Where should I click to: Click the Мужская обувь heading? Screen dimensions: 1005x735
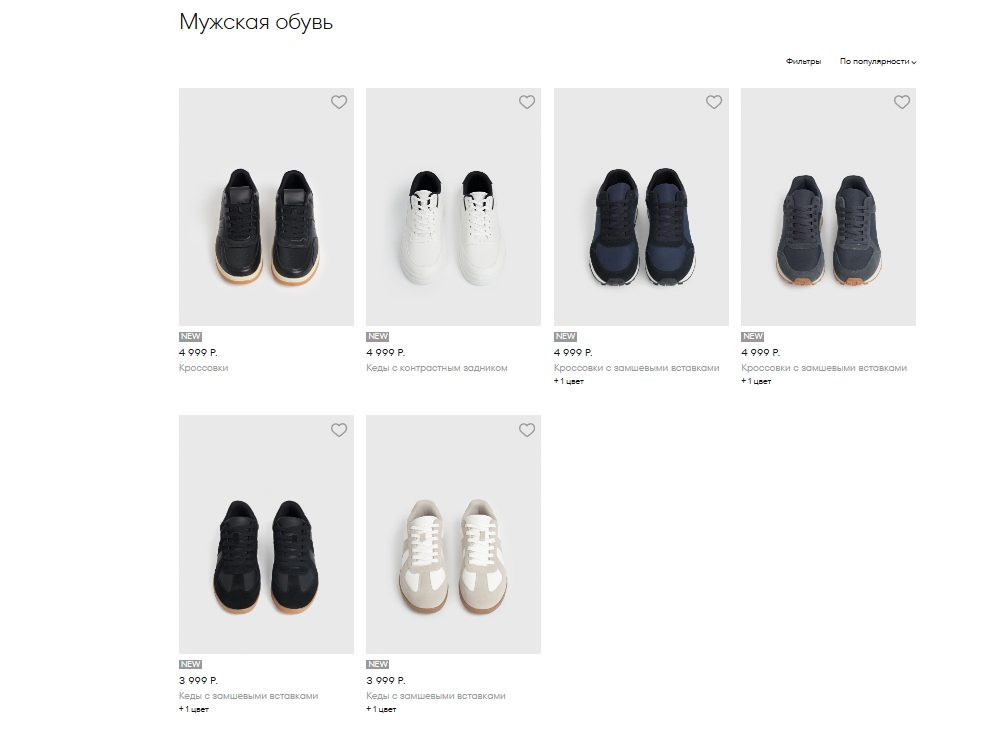coord(256,22)
